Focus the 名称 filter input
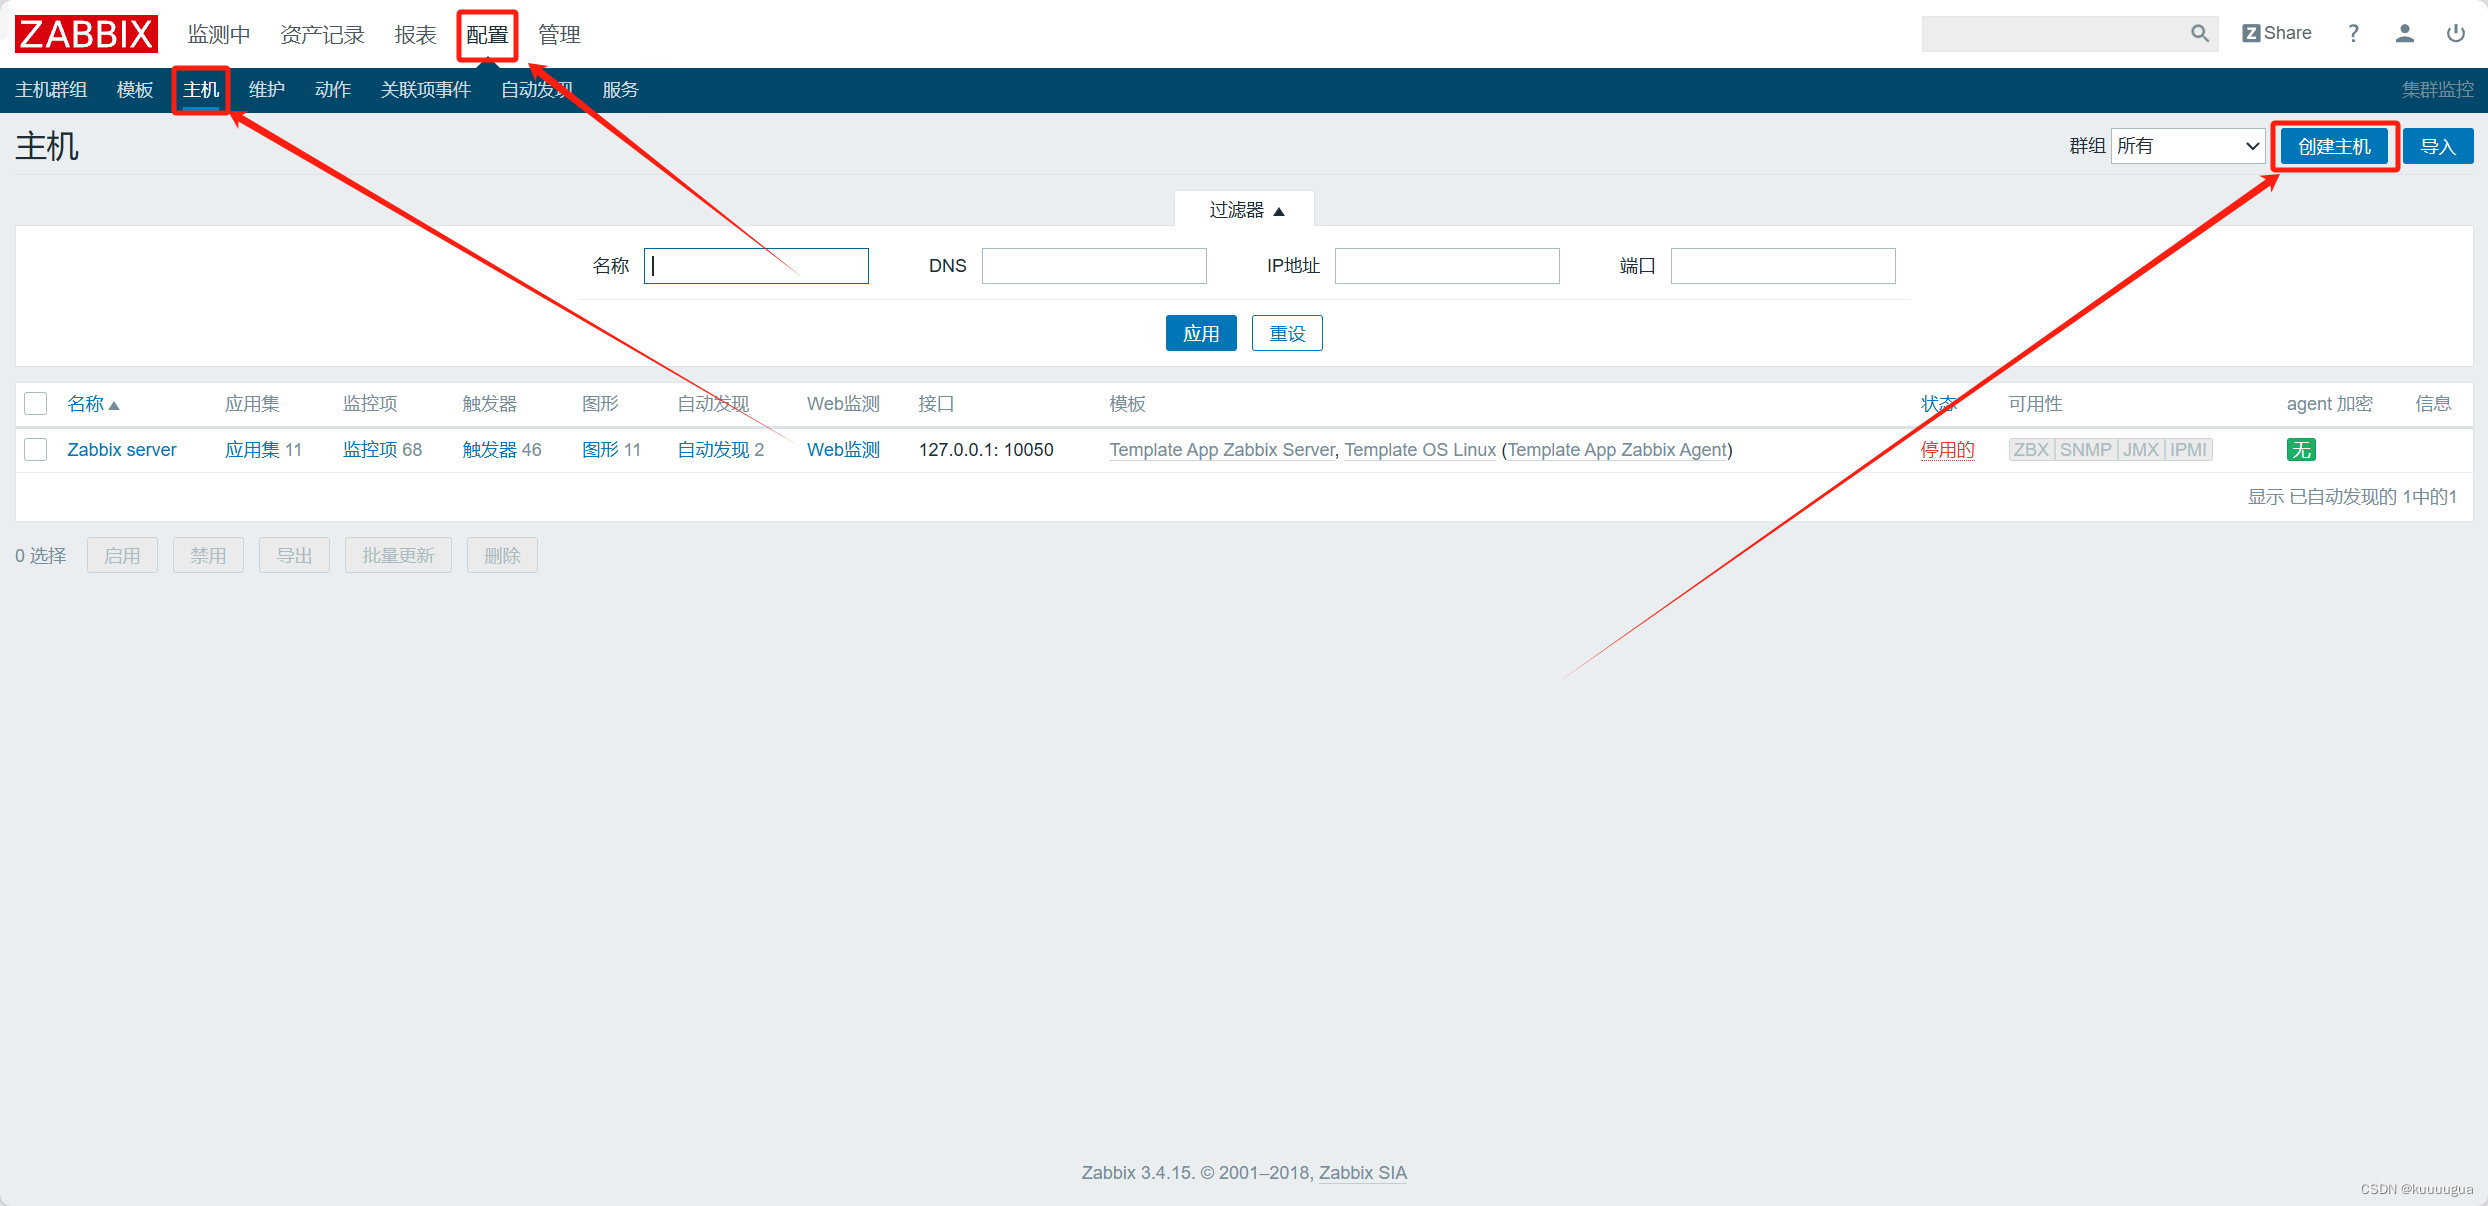The width and height of the screenshot is (2488, 1206). coord(756,266)
